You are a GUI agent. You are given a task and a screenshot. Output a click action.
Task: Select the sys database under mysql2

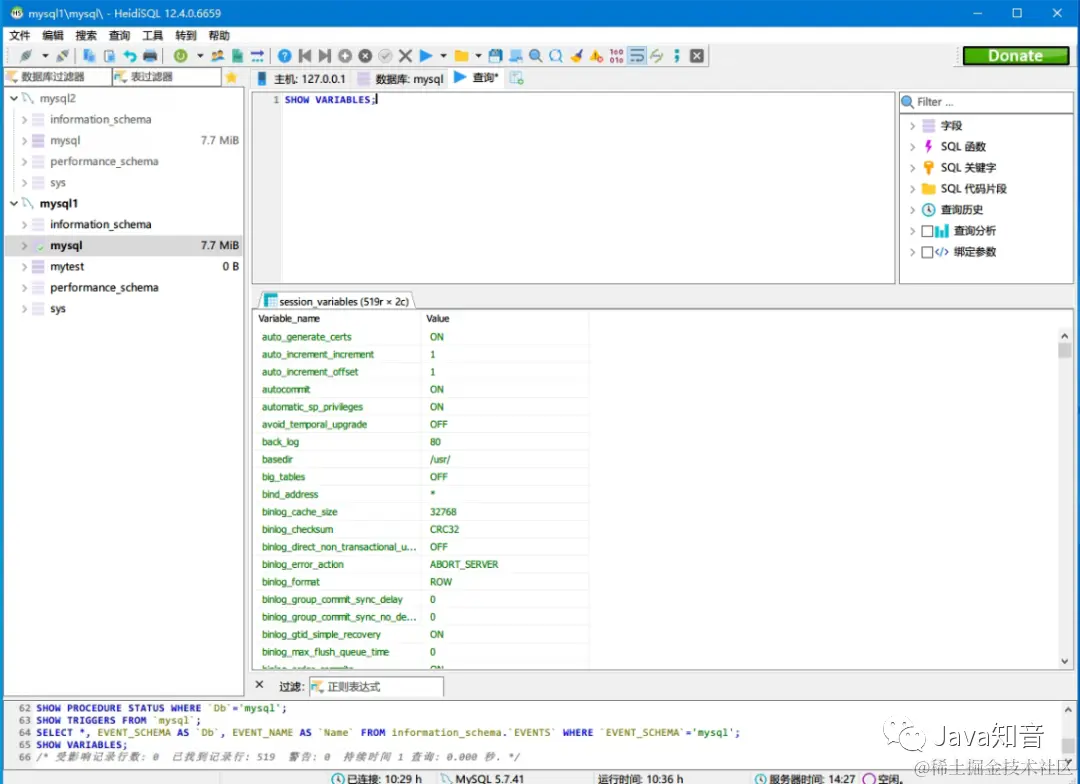58,183
